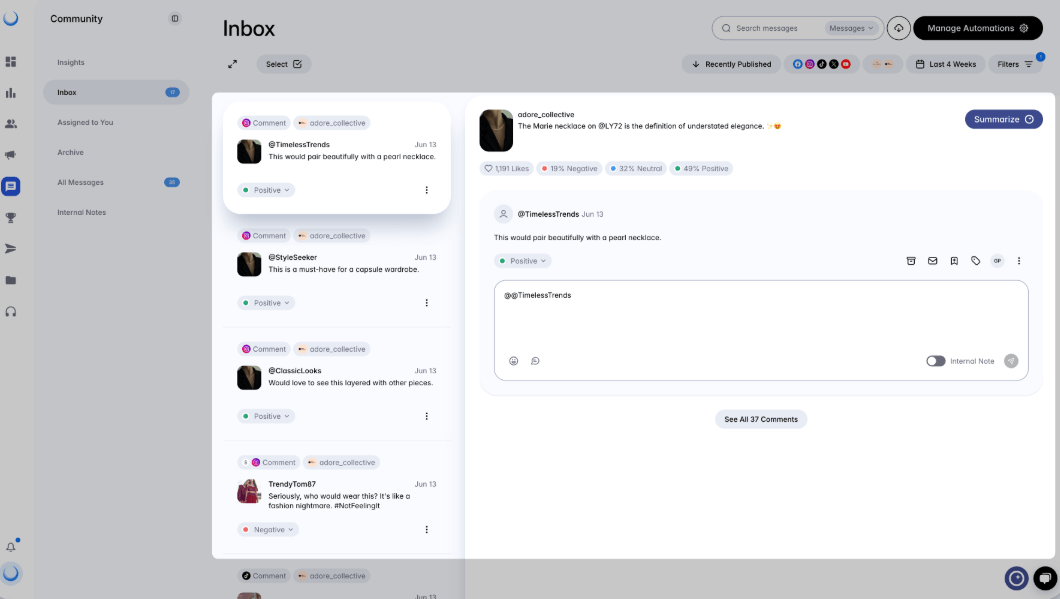Click See All 37 Comments
1060x599 pixels.
[761, 419]
